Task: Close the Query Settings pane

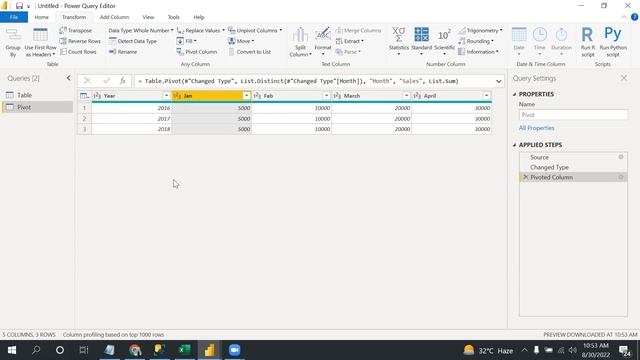Action: [x=624, y=78]
